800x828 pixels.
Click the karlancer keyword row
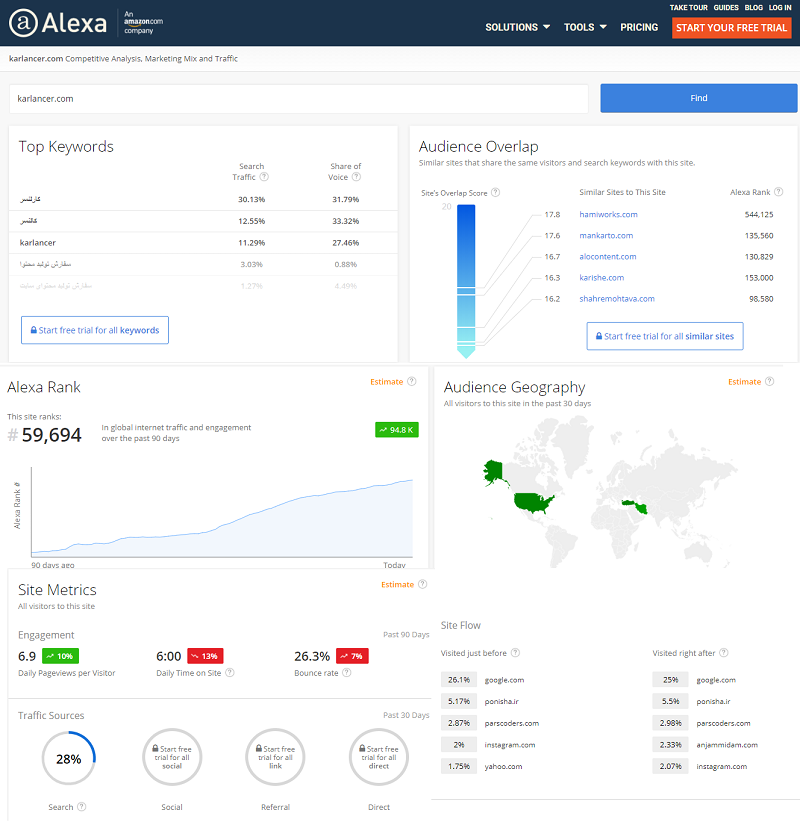click(203, 243)
